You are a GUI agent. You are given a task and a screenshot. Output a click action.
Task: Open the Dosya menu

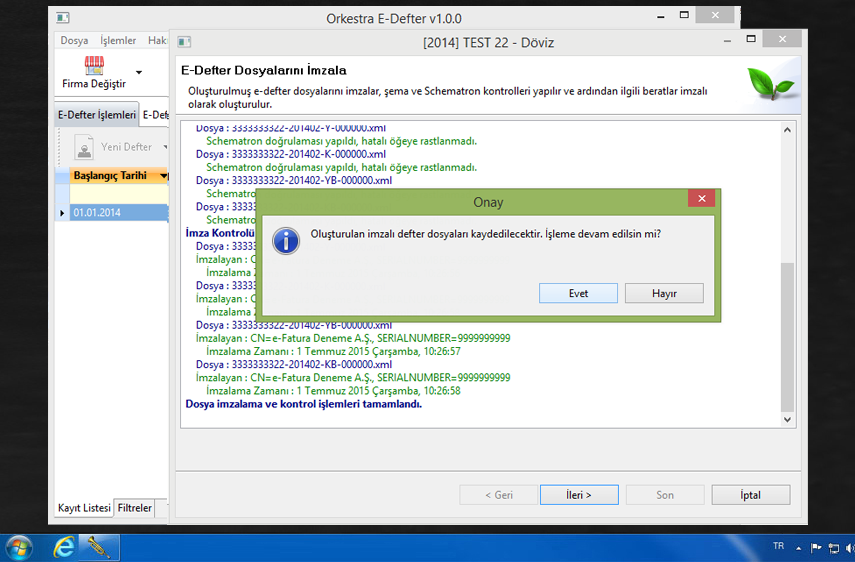click(74, 41)
